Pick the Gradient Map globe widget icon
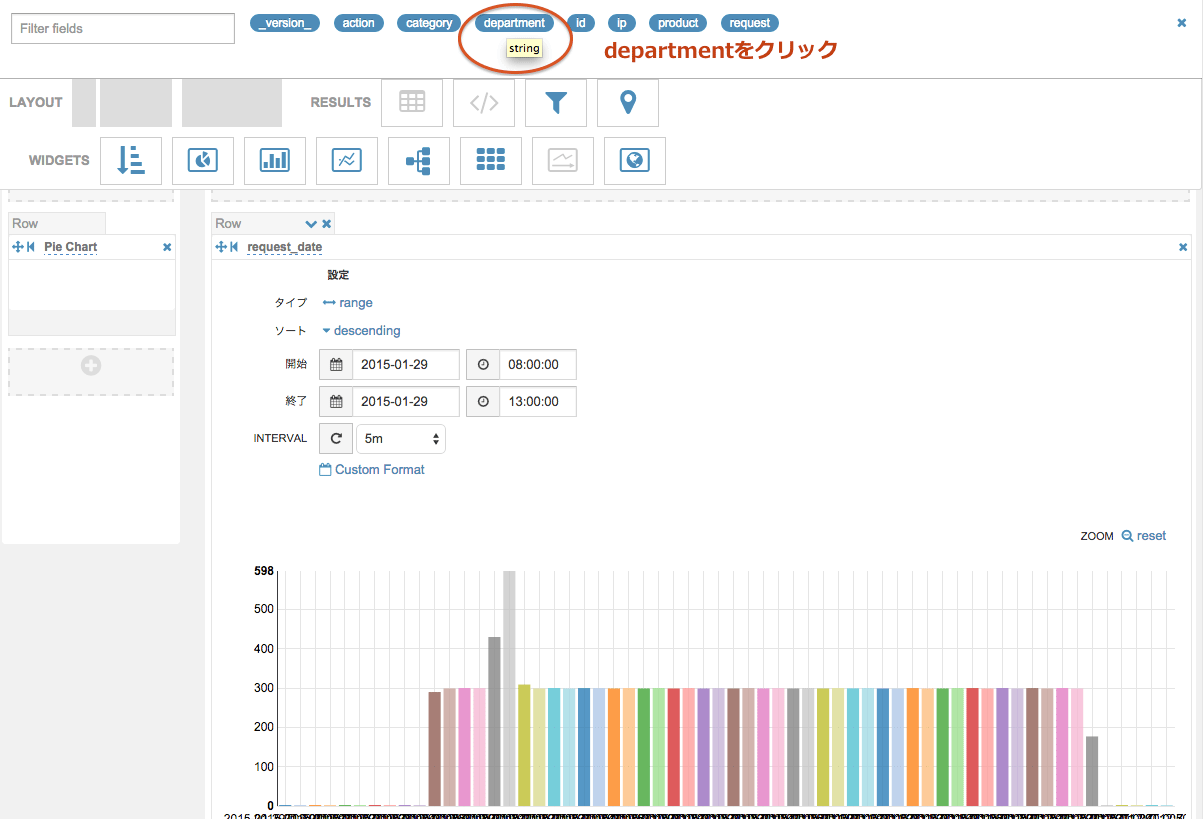Image resolution: width=1203 pixels, height=819 pixels. (x=635, y=160)
